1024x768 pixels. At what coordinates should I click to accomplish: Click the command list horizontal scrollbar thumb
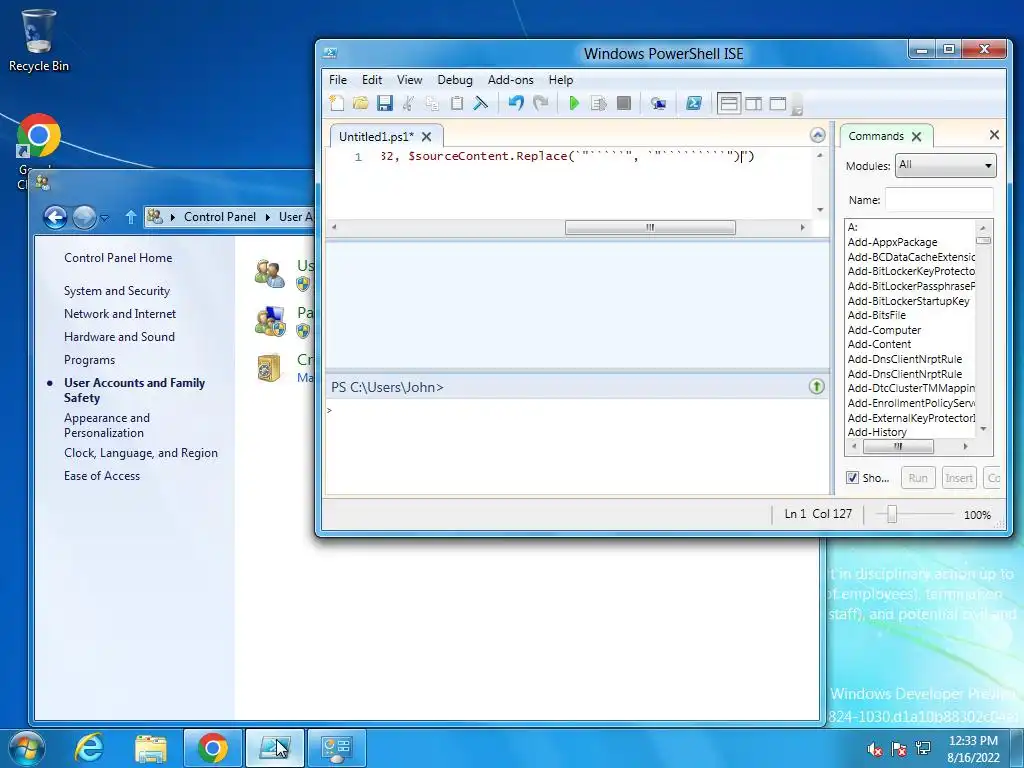tap(898, 447)
